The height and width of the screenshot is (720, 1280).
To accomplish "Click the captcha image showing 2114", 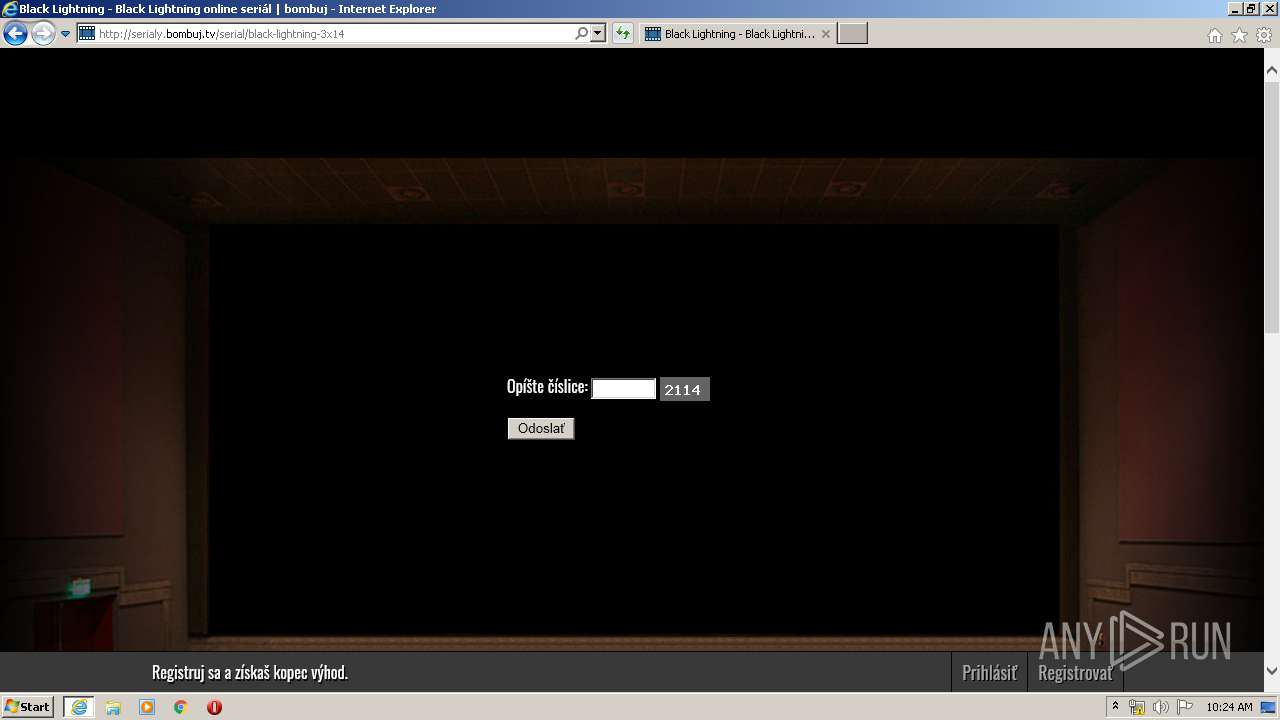I will [x=684, y=389].
